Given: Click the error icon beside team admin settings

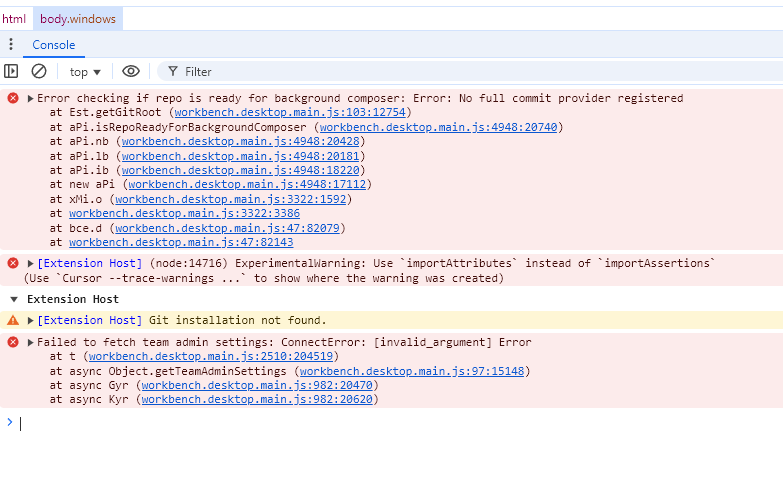Looking at the screenshot, I should 13,342.
